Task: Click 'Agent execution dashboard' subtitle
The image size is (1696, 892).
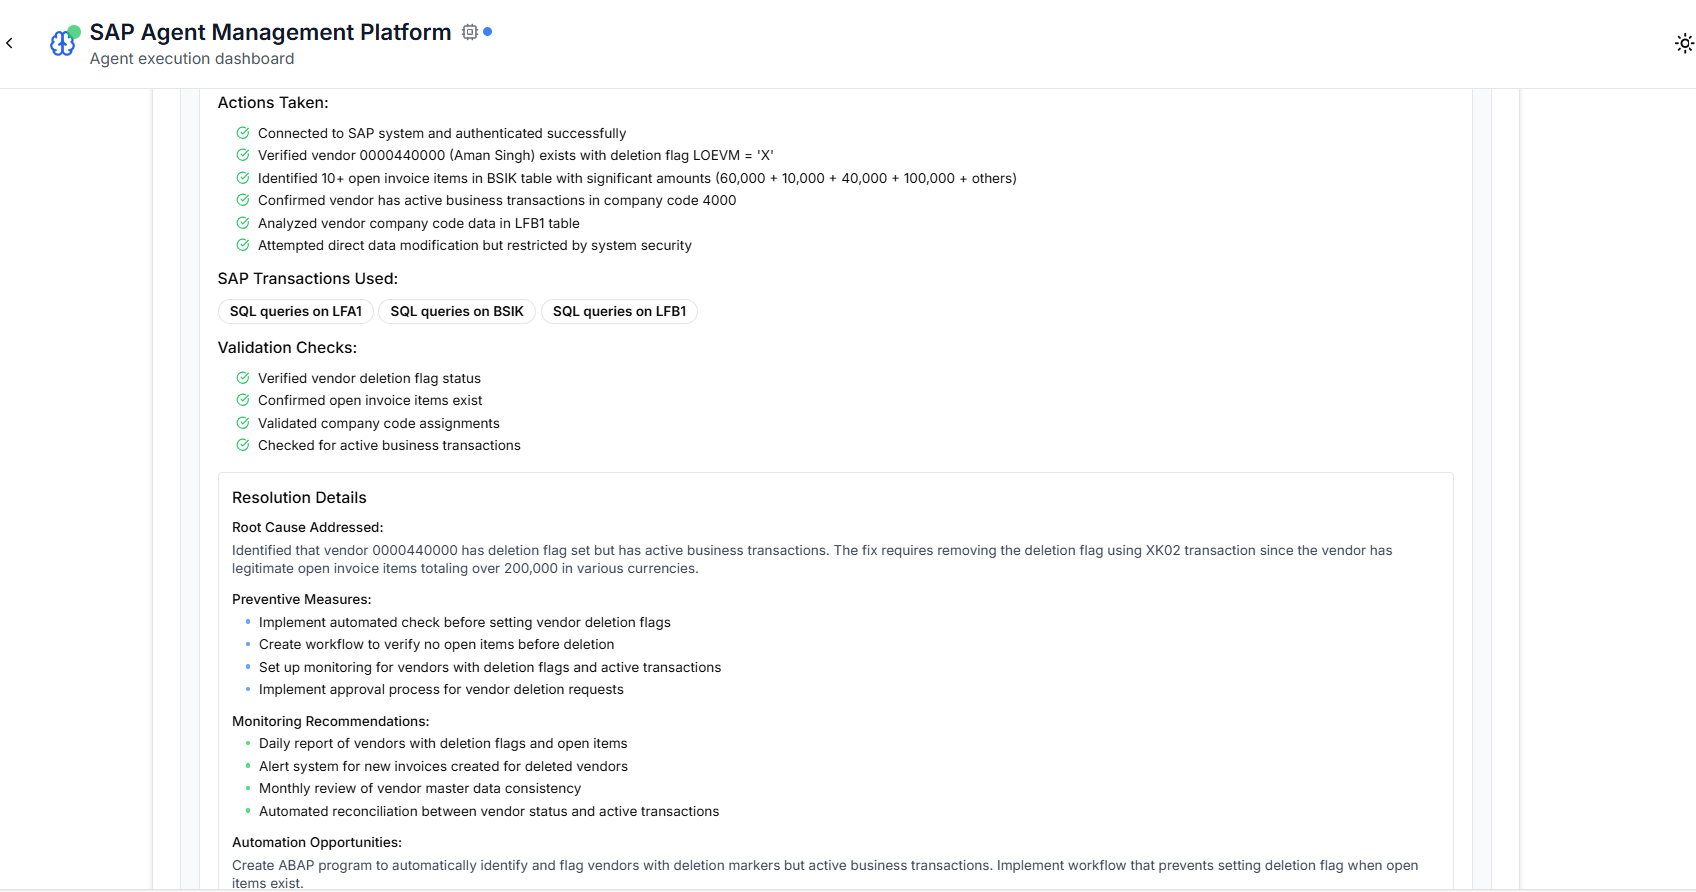Action: point(192,59)
